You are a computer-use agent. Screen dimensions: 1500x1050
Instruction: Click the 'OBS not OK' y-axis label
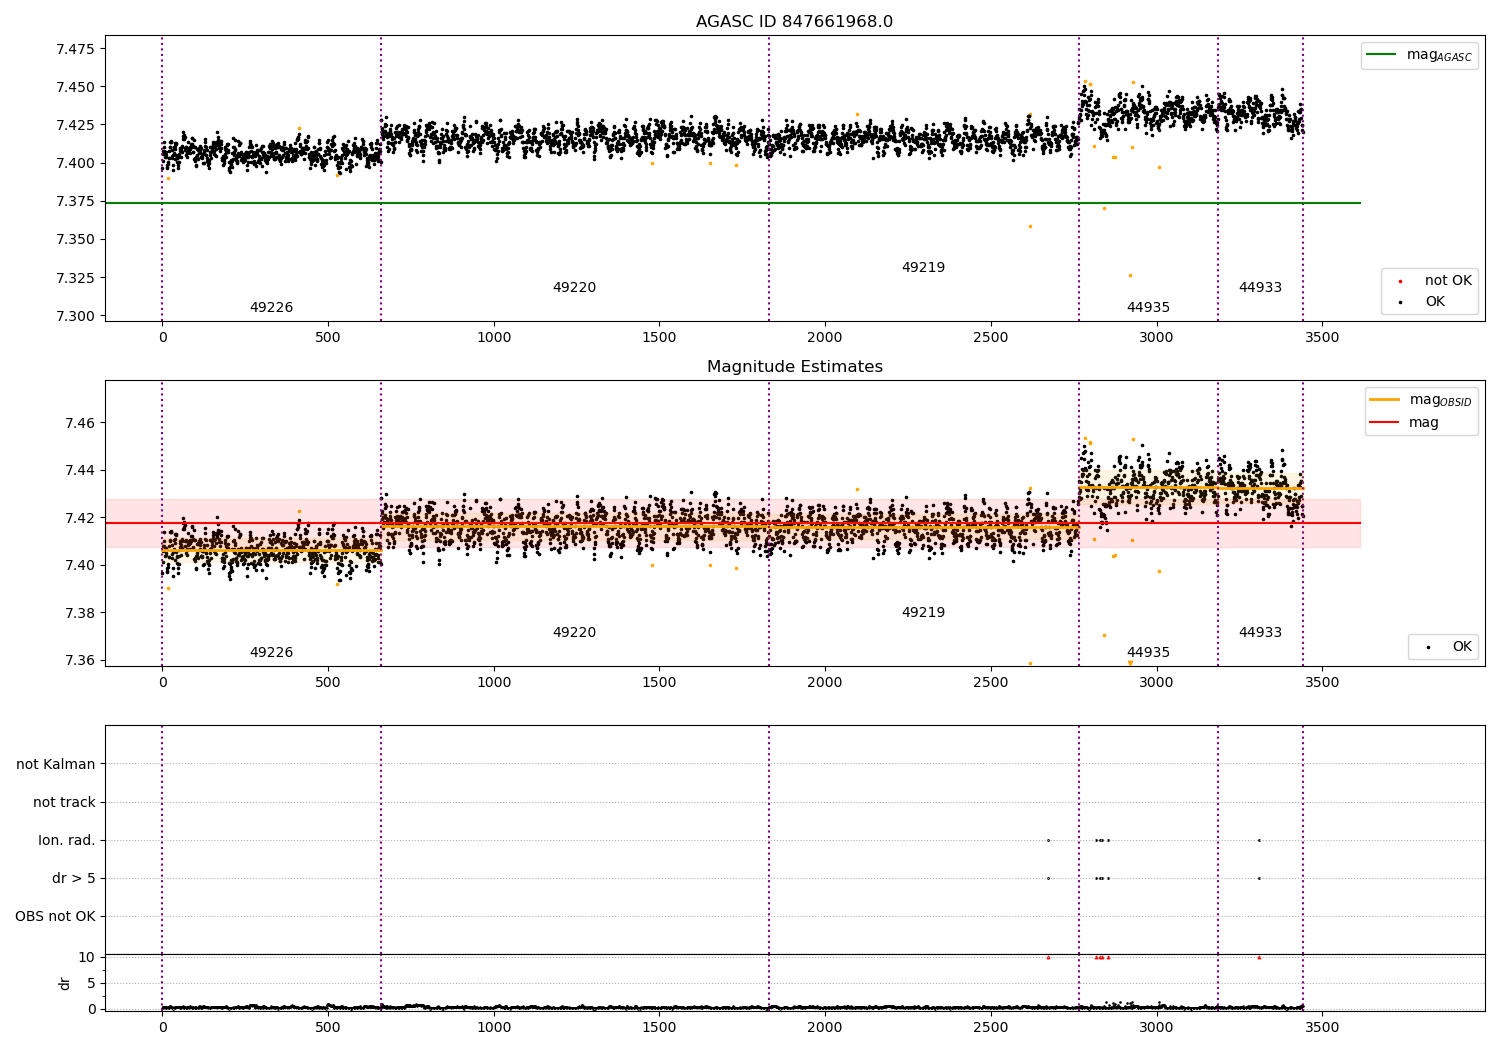[55, 916]
